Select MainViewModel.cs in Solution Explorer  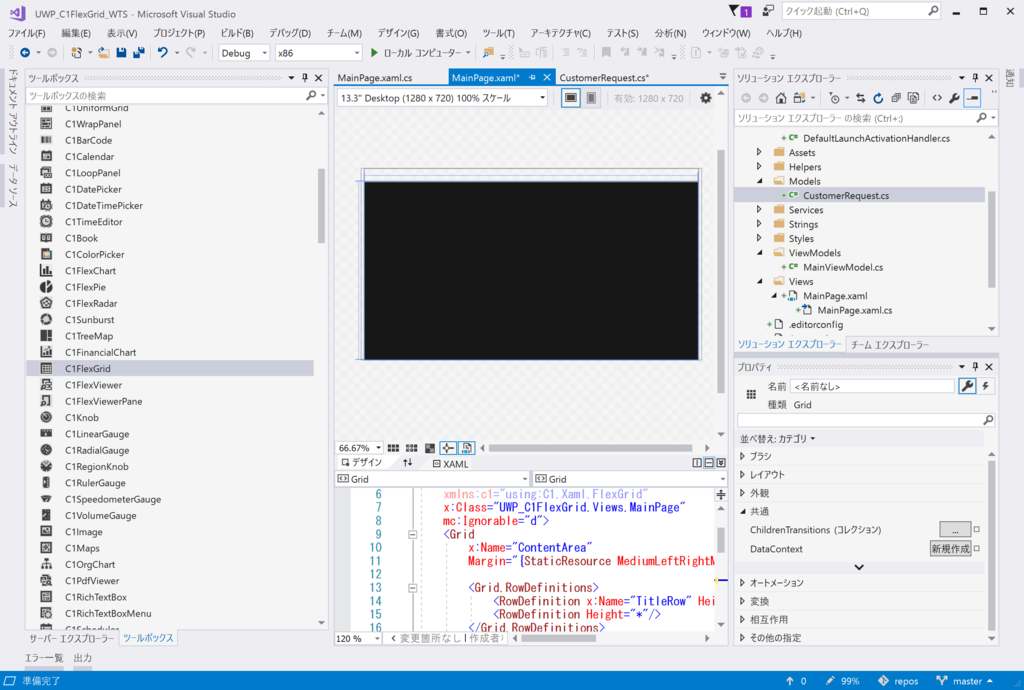(x=842, y=267)
